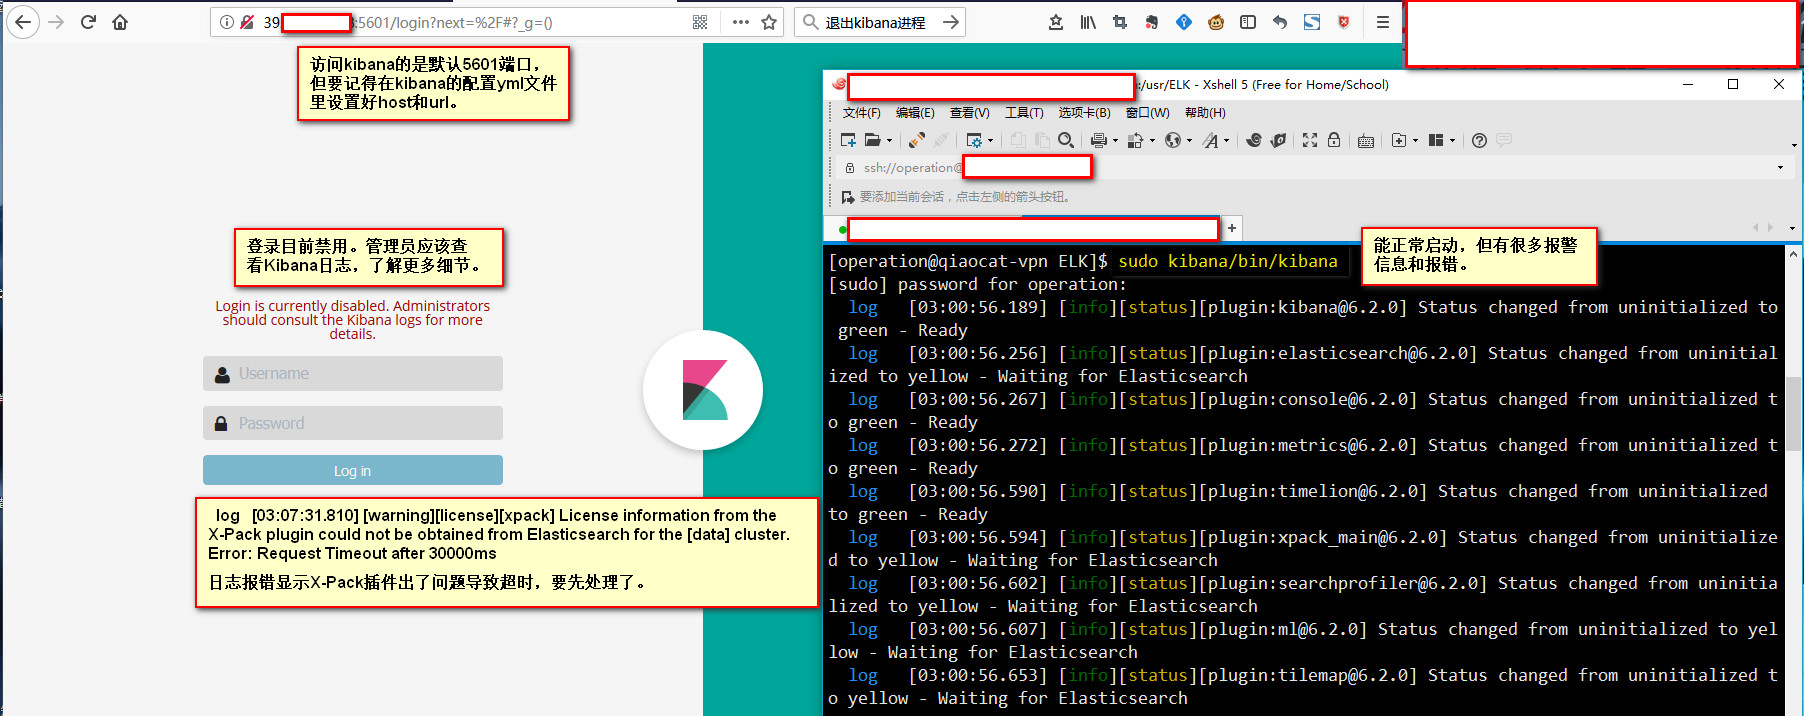Click the virtual keyboard icon
1804x716 pixels.
pos(1366,141)
